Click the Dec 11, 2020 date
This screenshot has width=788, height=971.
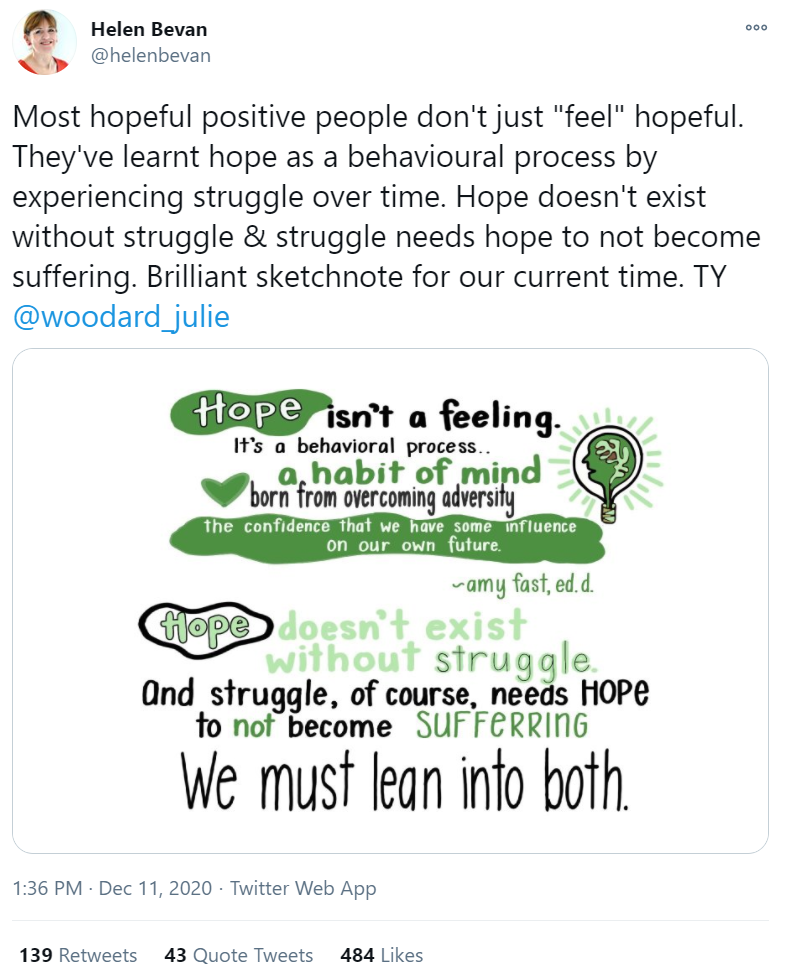tap(155, 888)
